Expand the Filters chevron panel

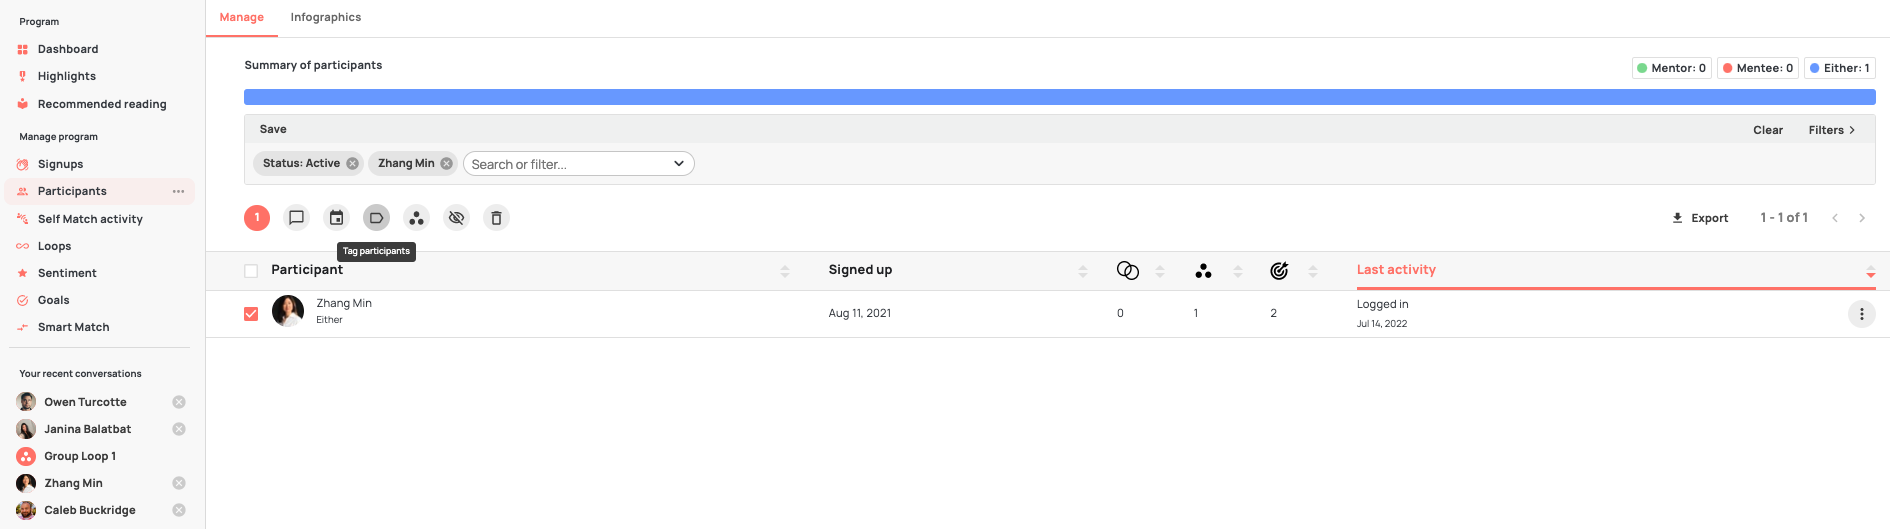point(1832,130)
